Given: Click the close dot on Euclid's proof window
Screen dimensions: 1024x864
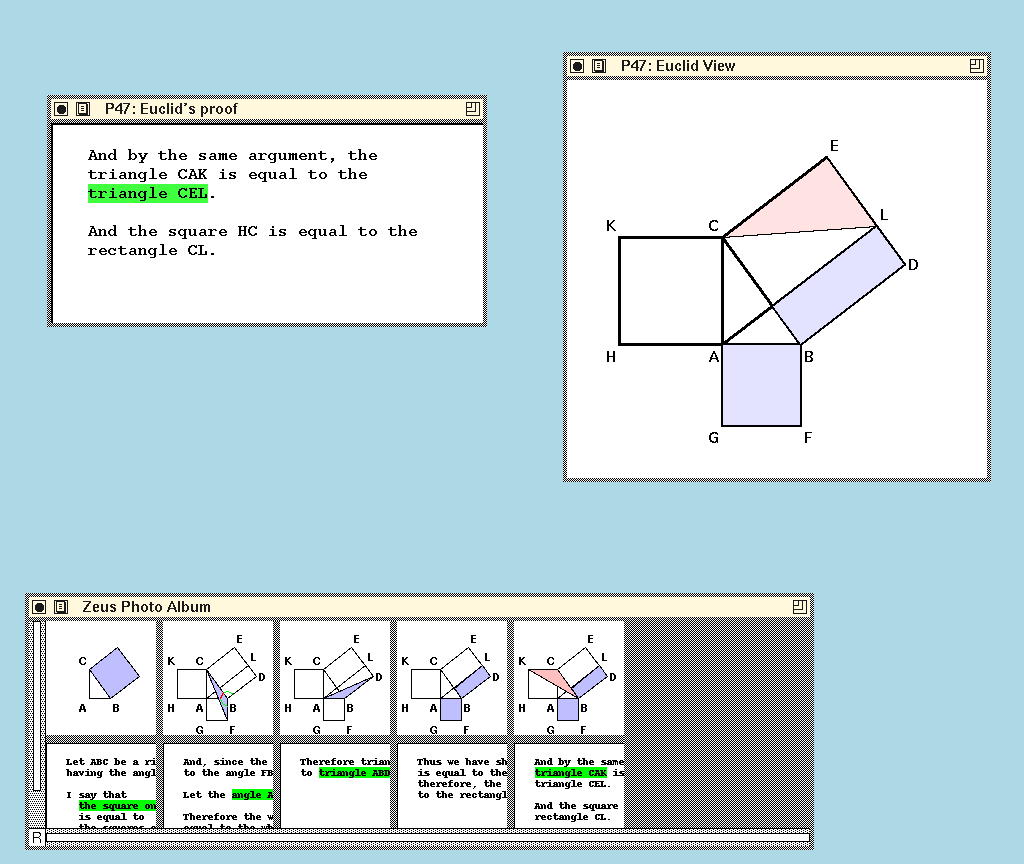Looking at the screenshot, I should point(61,109).
